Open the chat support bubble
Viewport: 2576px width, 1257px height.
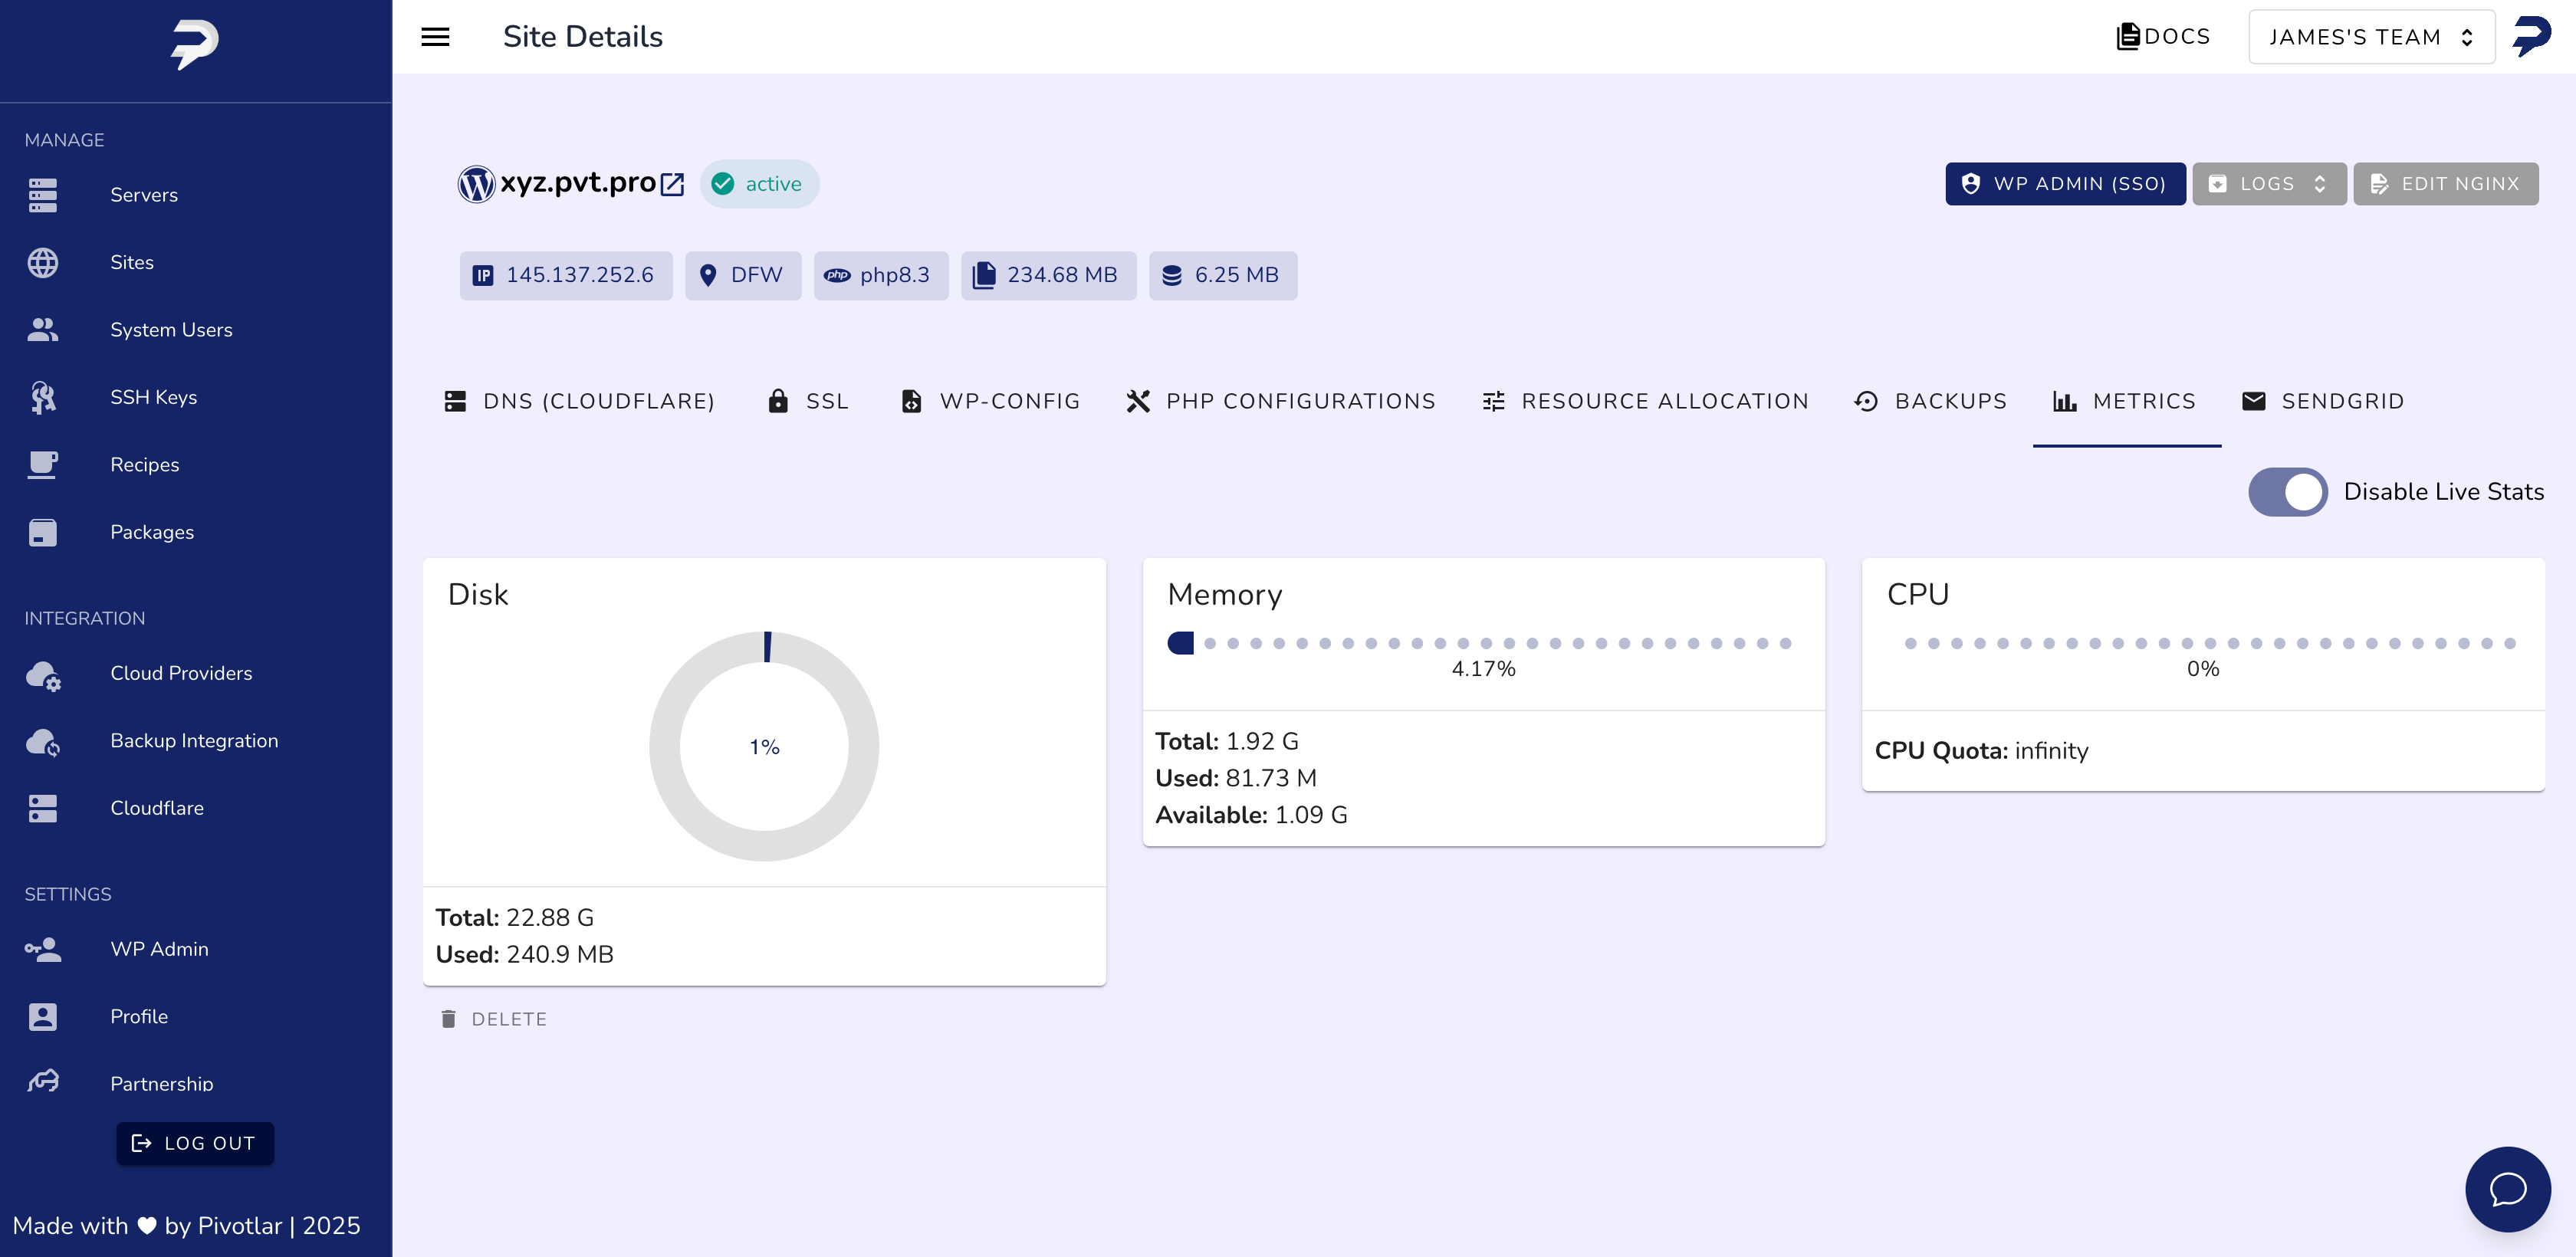pyautogui.click(x=2507, y=1188)
